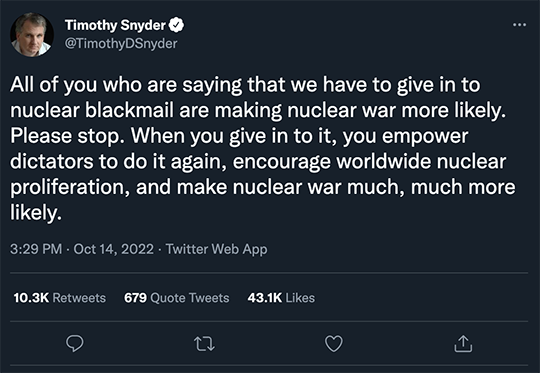Screen dimensions: 540x373
Task: Open the share tweet upload icon
Action: click(x=463, y=343)
